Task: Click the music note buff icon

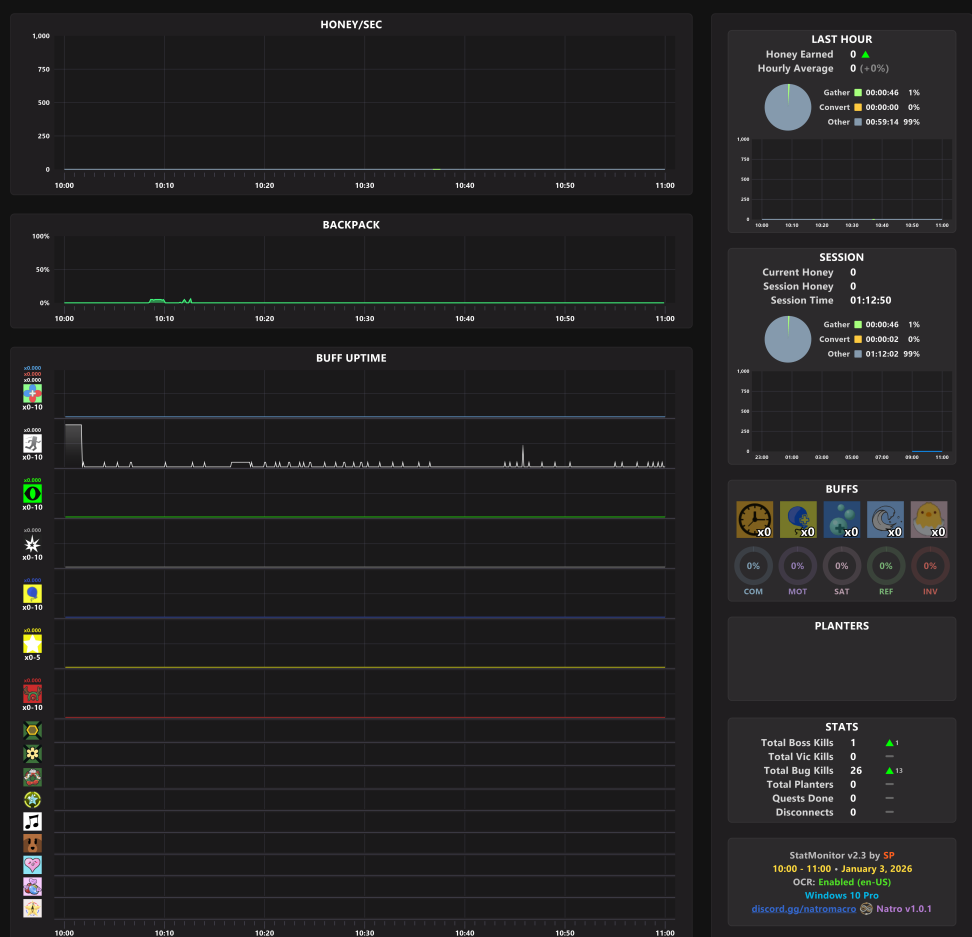Action: (32, 822)
